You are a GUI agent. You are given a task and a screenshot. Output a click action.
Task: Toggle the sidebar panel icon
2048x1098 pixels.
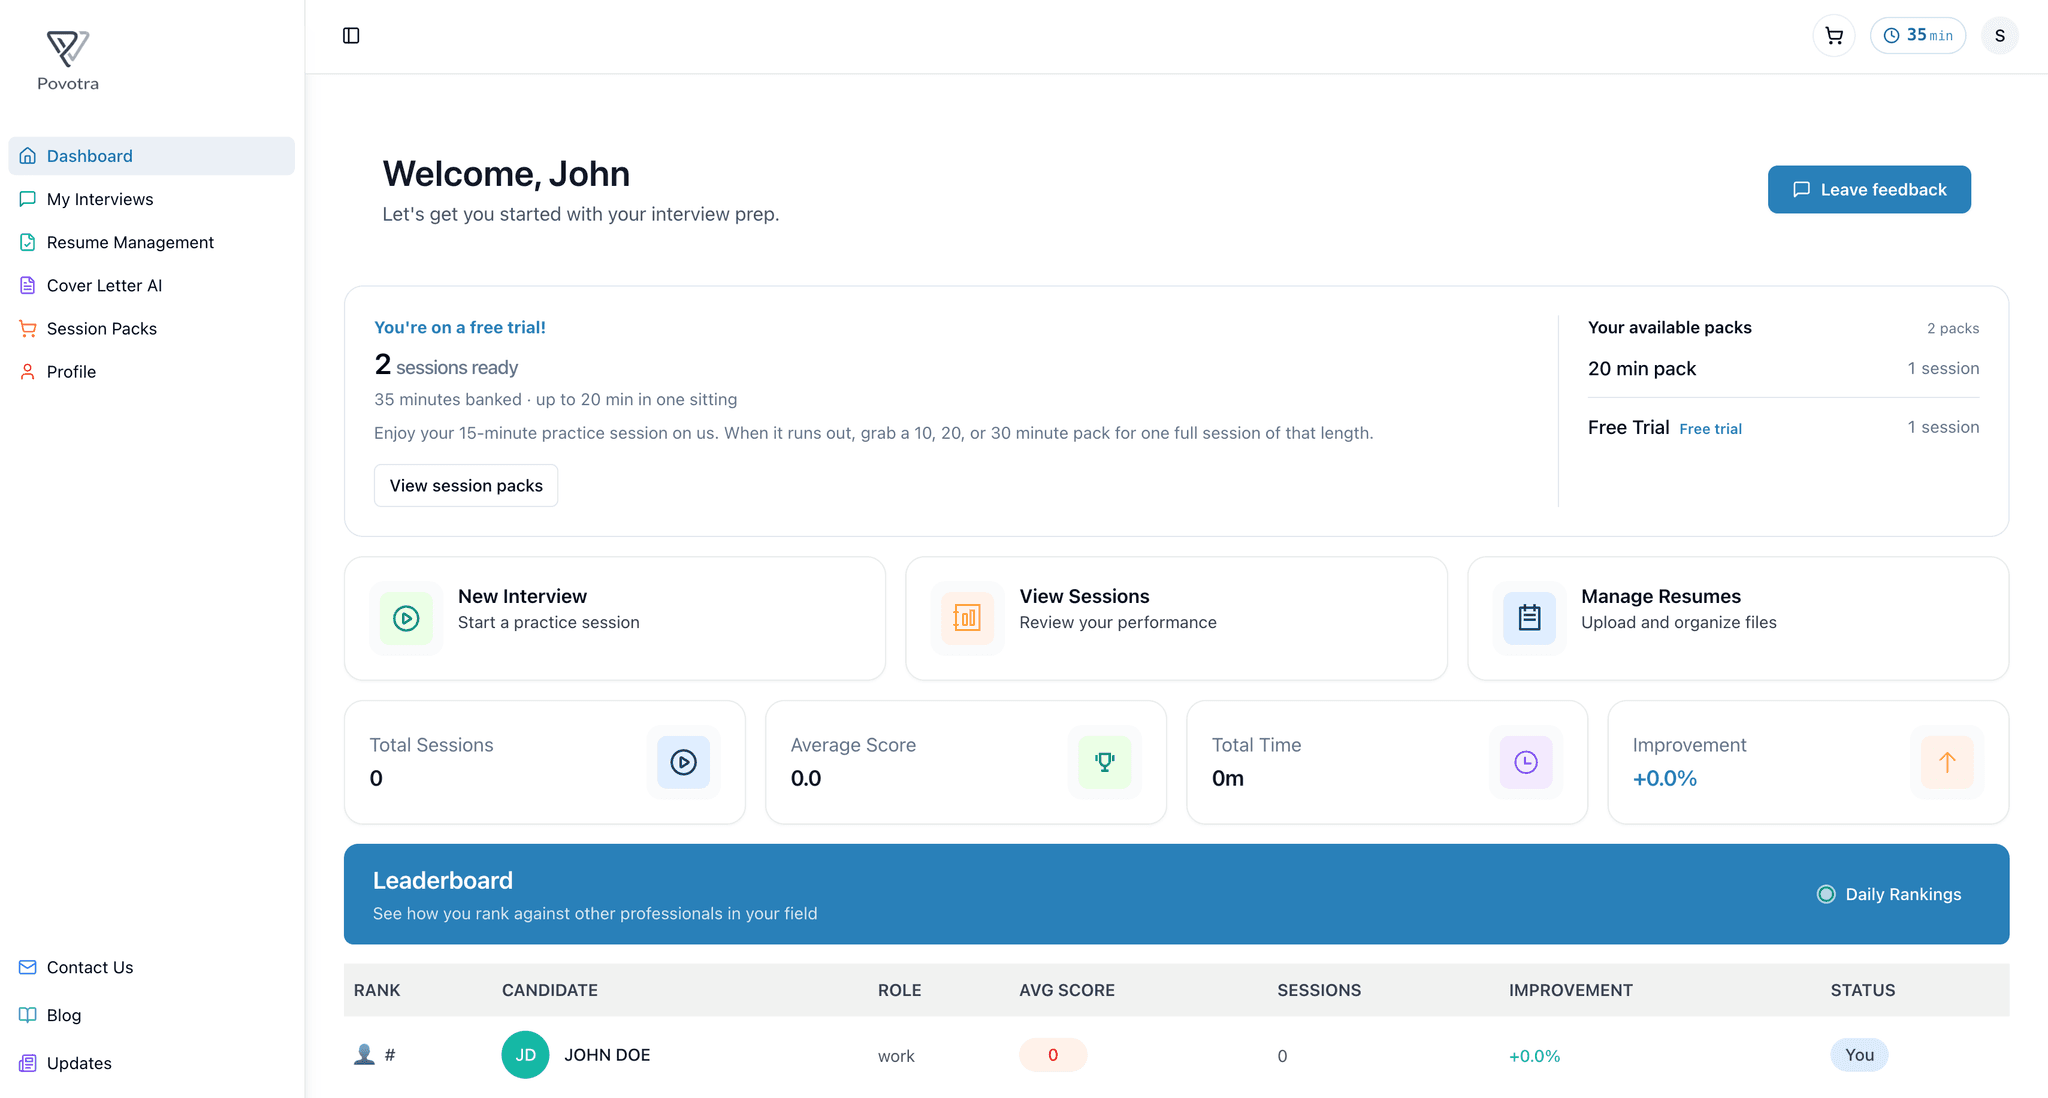(x=351, y=36)
